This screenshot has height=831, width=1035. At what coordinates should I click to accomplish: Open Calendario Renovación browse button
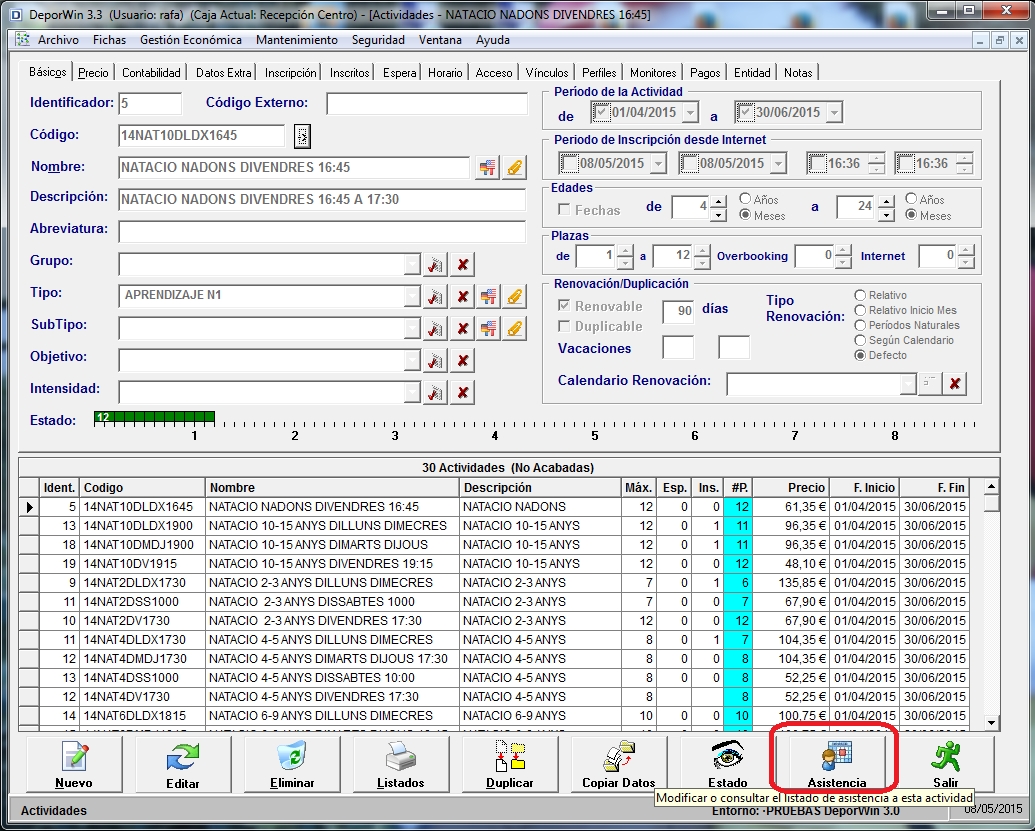coord(929,383)
